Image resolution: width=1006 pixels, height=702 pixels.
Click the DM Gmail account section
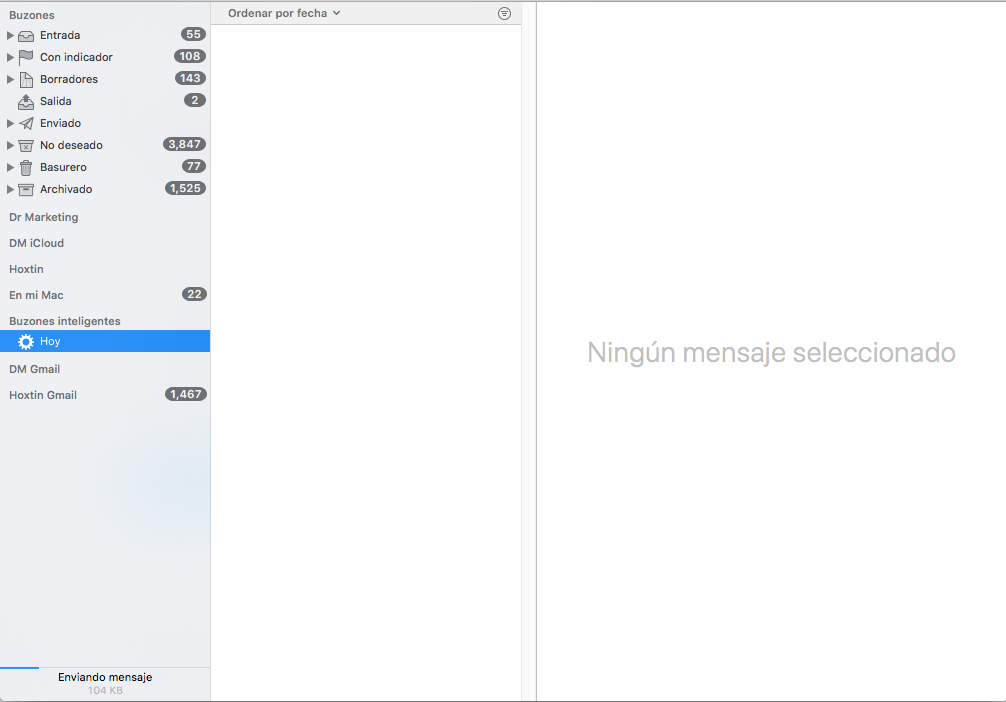click(x=35, y=369)
